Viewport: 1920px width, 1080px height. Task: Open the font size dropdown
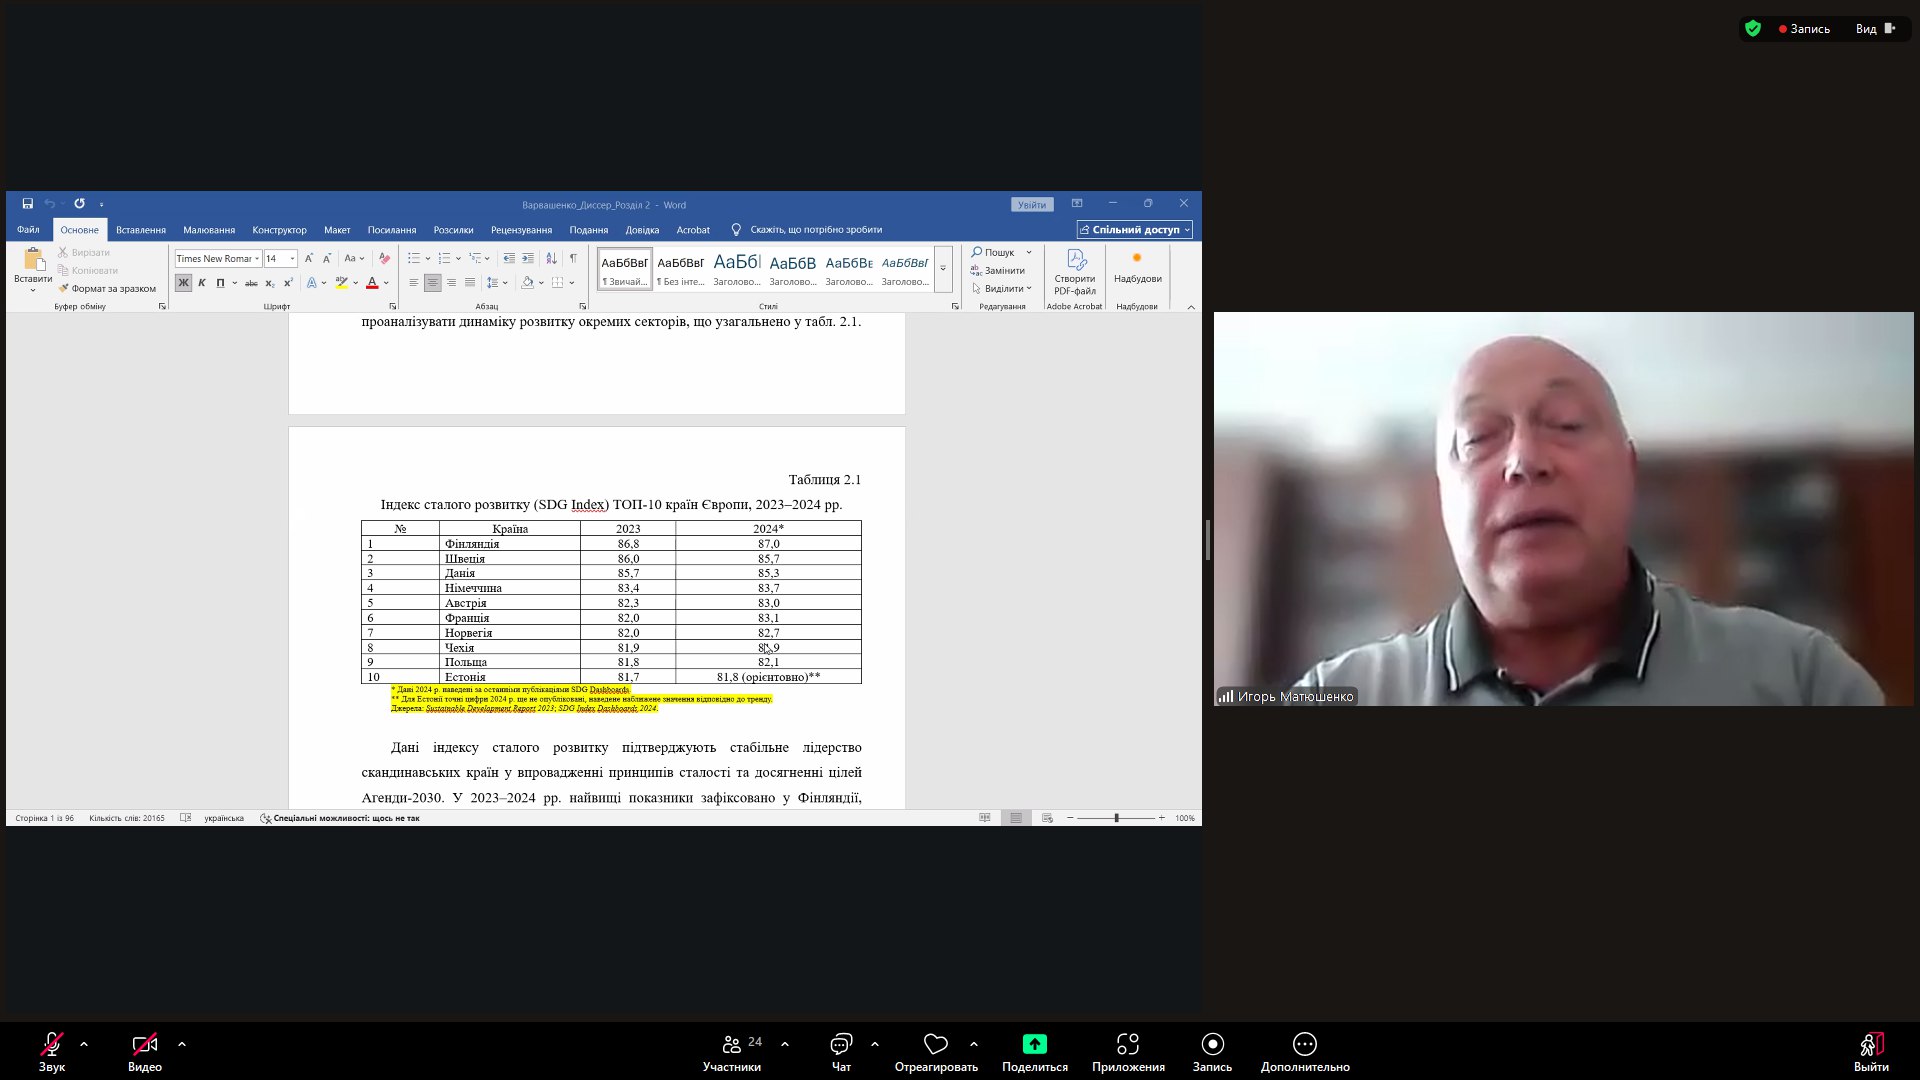click(292, 259)
